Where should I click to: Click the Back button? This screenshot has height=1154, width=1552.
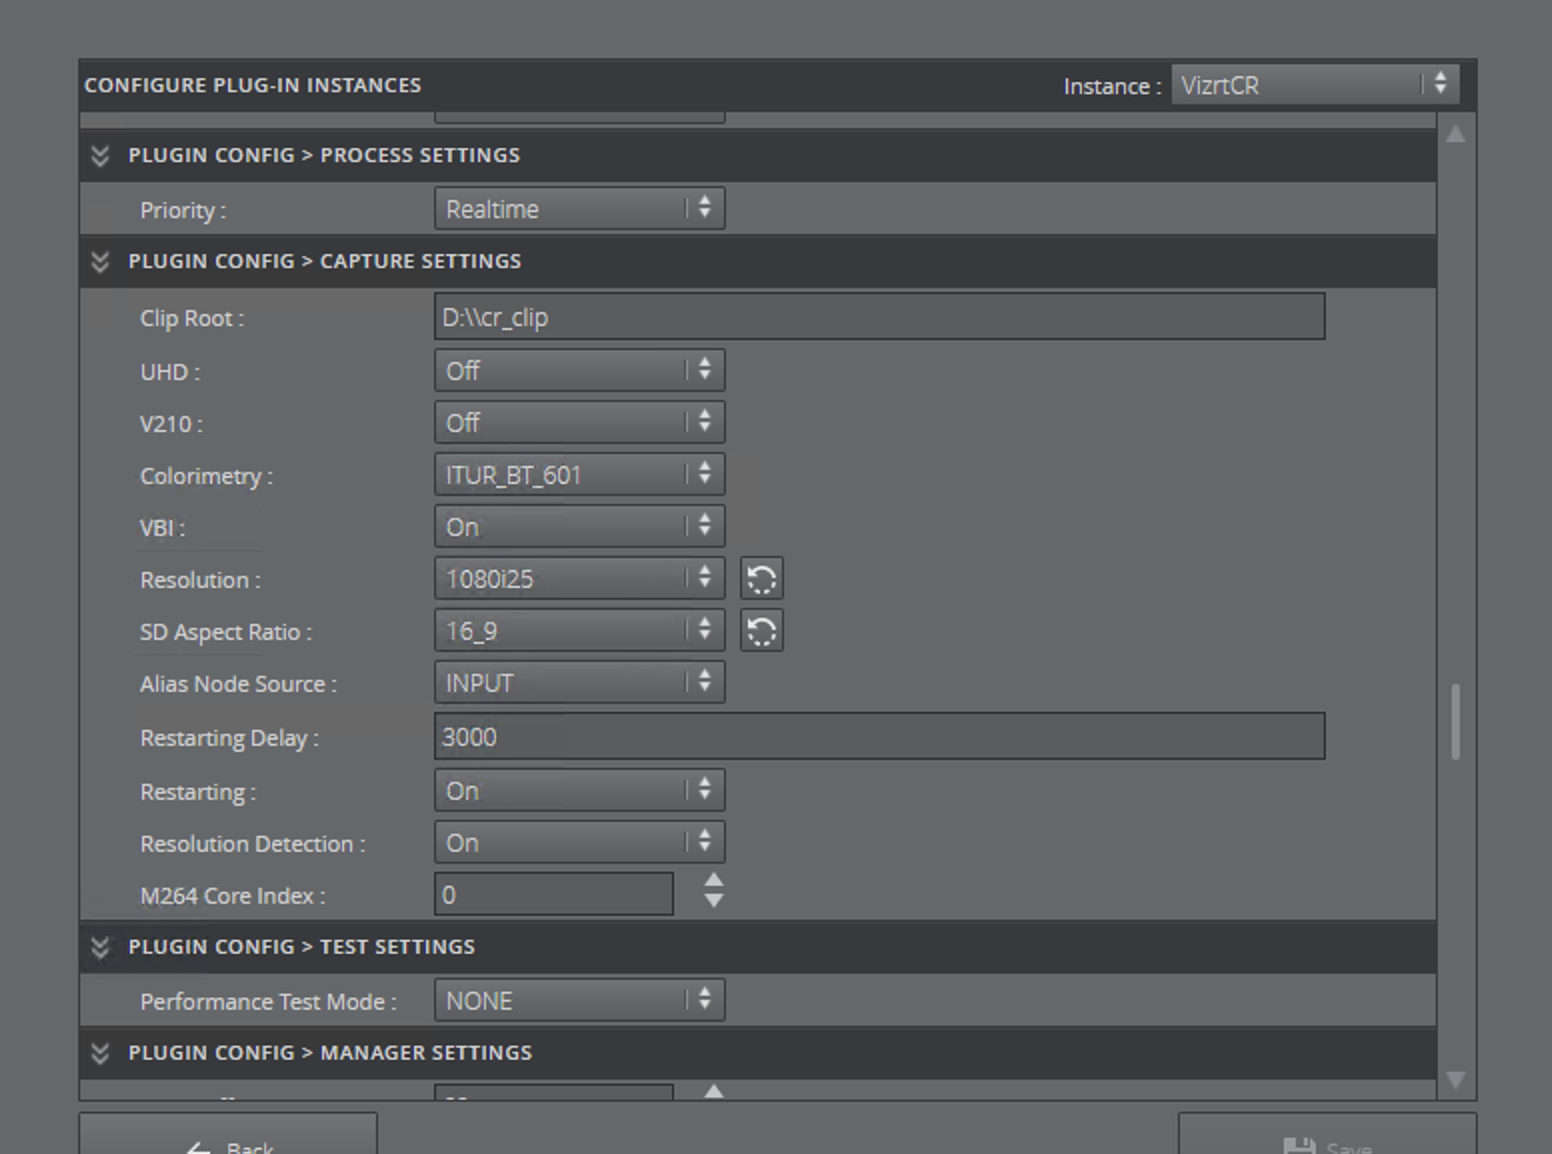coord(228,1140)
